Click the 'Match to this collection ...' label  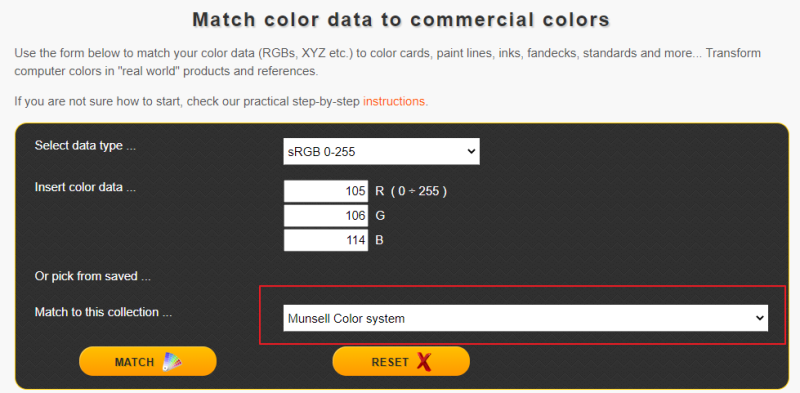[104, 312]
